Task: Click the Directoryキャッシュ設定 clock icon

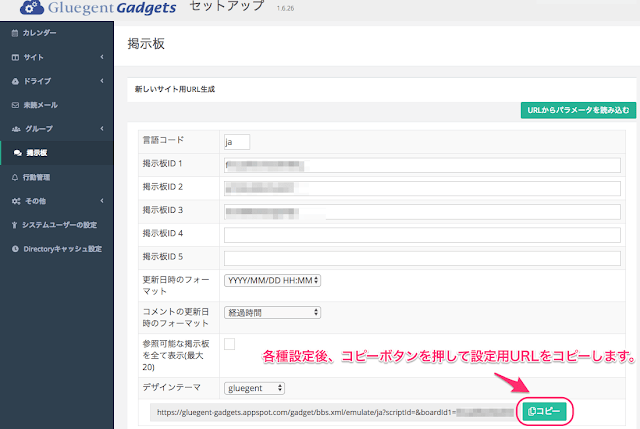Action: click(x=15, y=249)
